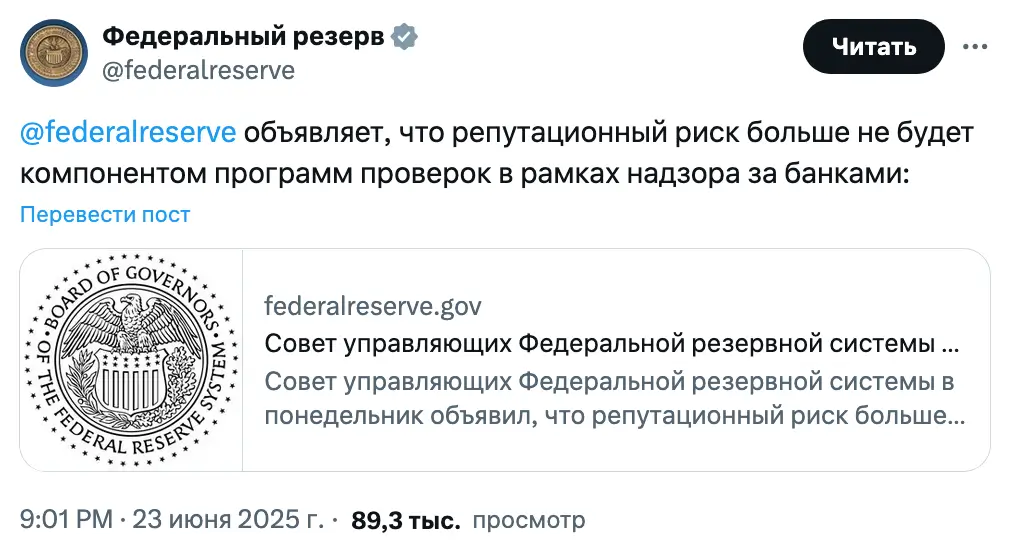Click the просмотр views label
The height and width of the screenshot is (553, 1009).
tap(529, 520)
